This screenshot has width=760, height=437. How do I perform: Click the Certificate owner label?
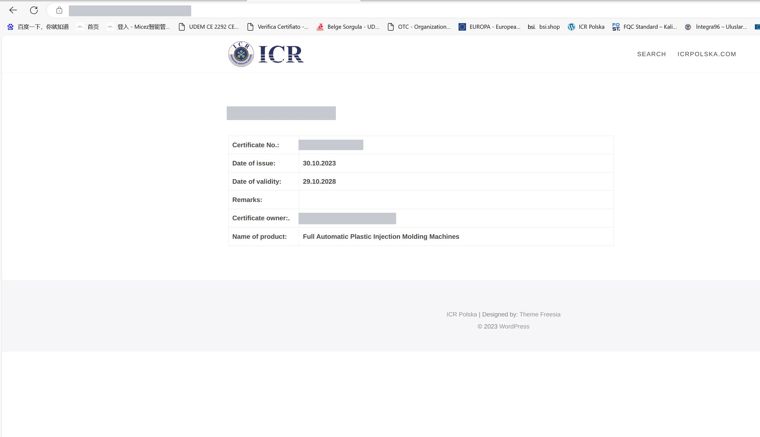261,218
